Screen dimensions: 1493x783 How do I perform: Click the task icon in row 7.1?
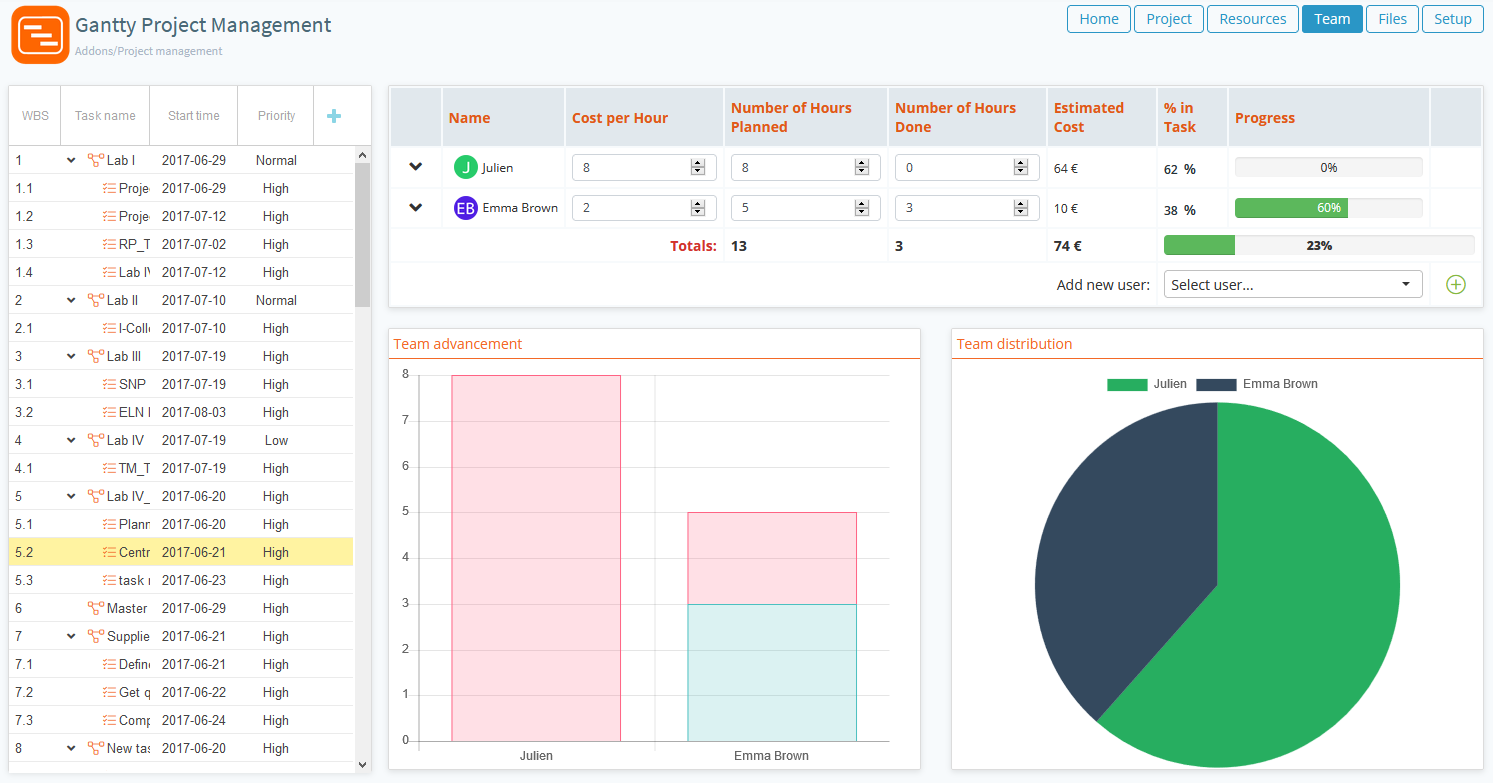109,664
